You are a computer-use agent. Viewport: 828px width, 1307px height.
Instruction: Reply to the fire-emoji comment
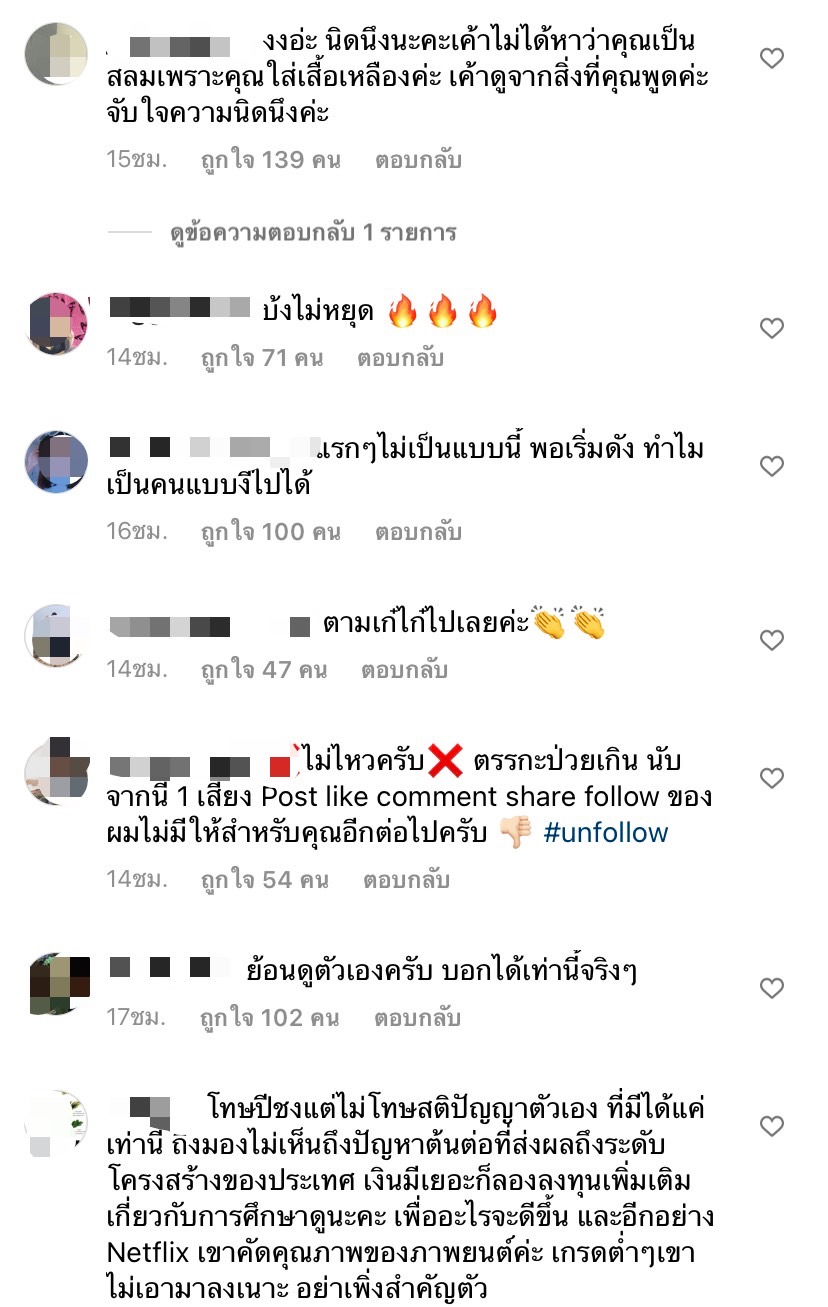pos(401,358)
